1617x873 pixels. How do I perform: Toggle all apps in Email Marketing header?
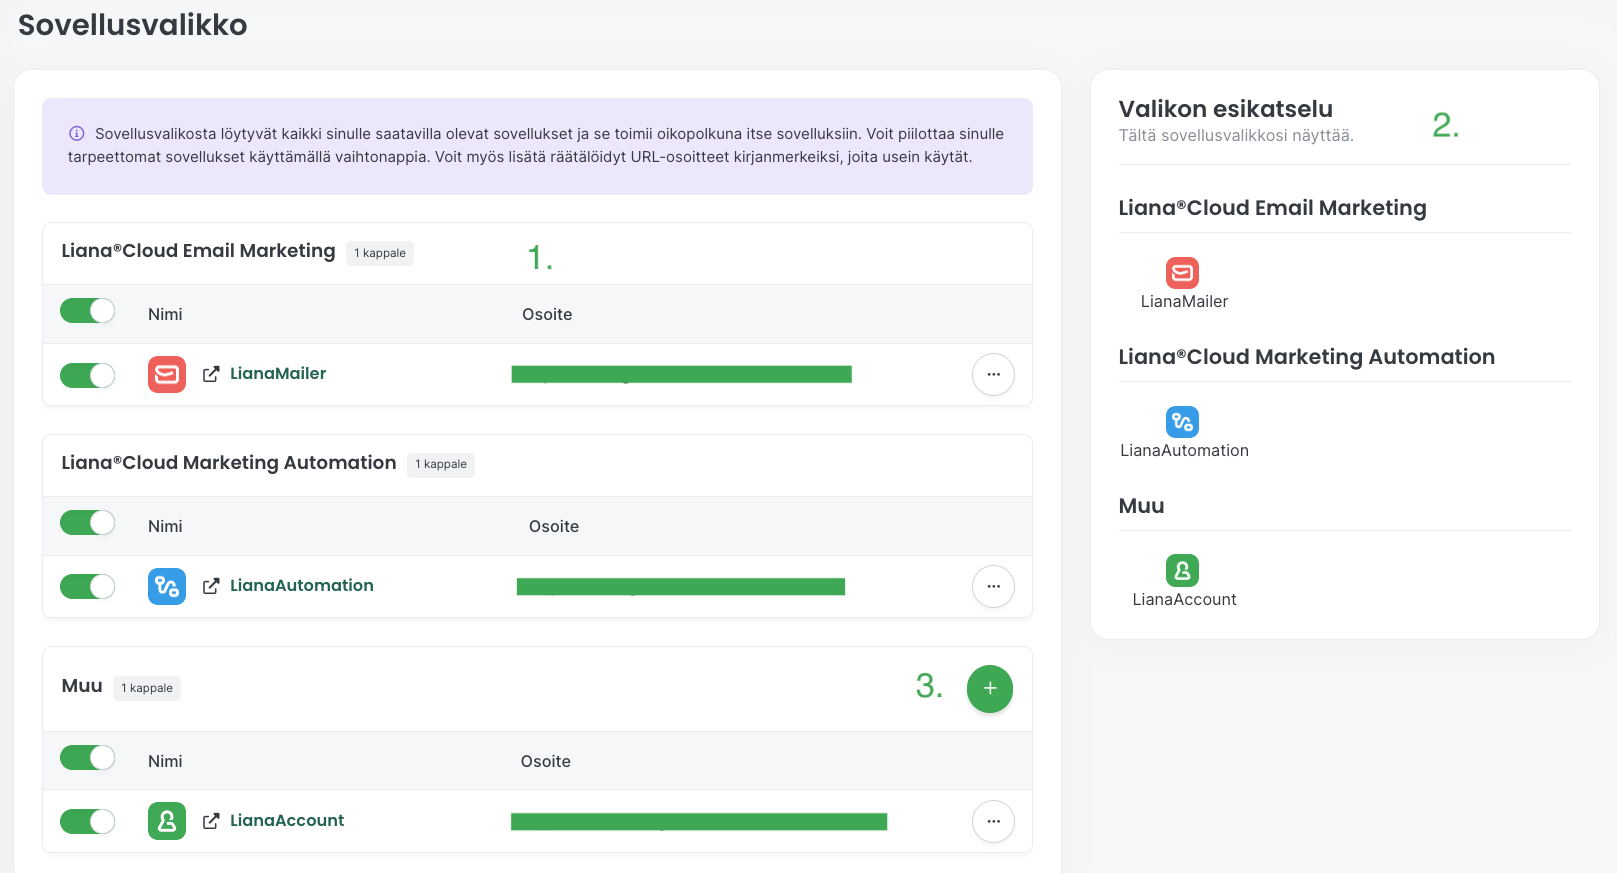tap(88, 311)
